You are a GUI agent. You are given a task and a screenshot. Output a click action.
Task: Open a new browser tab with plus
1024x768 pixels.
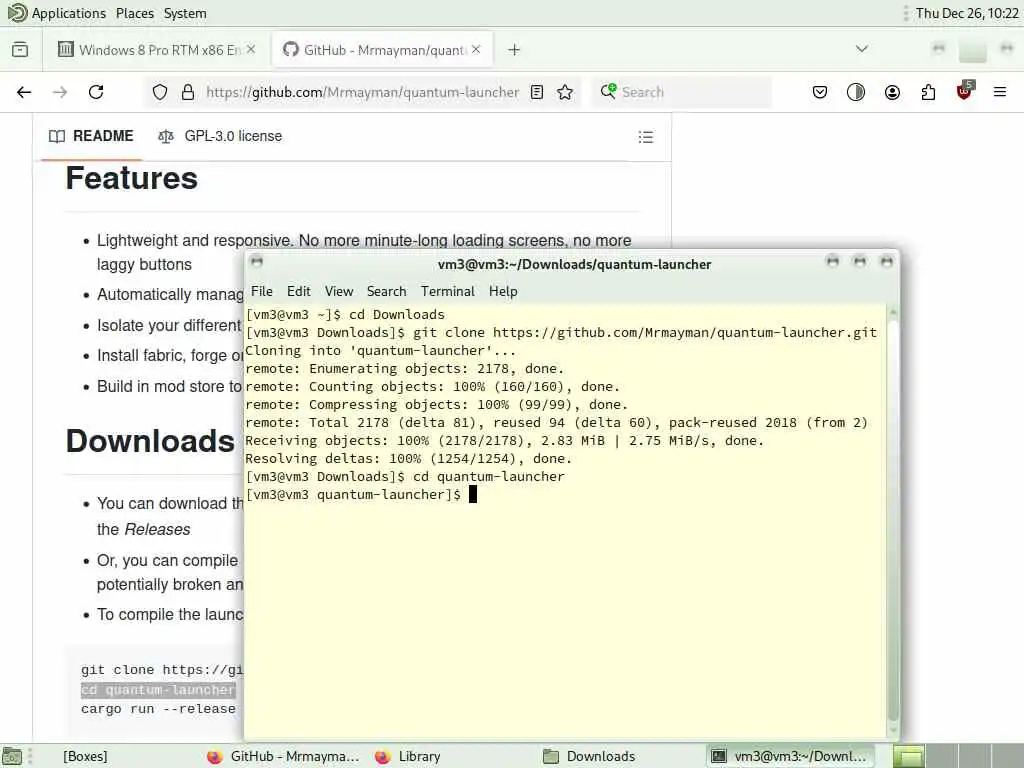(x=514, y=50)
